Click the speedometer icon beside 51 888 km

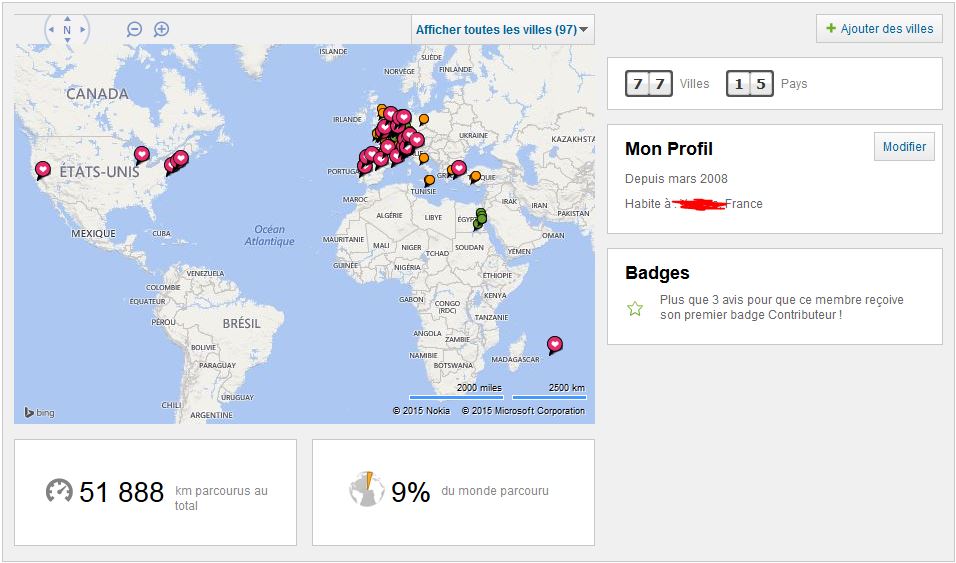click(60, 491)
